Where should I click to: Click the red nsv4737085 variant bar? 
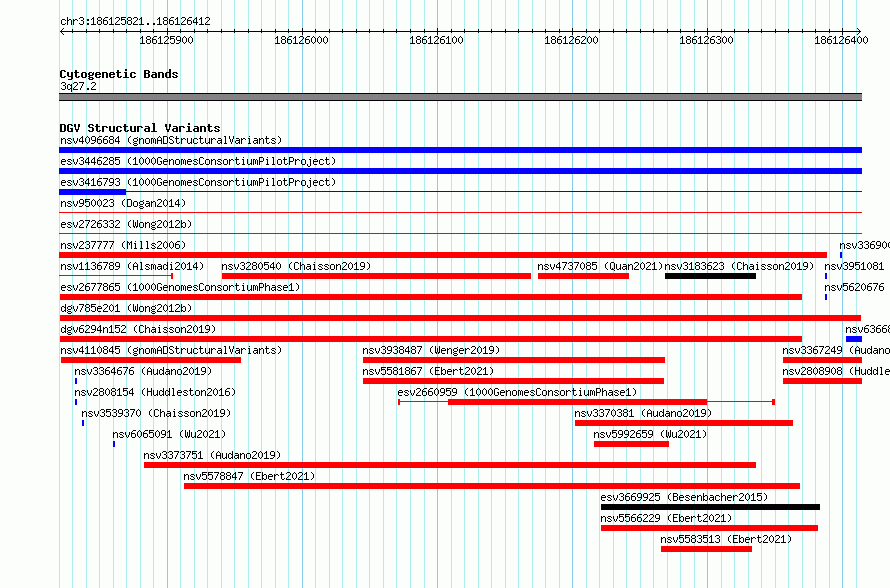(583, 276)
